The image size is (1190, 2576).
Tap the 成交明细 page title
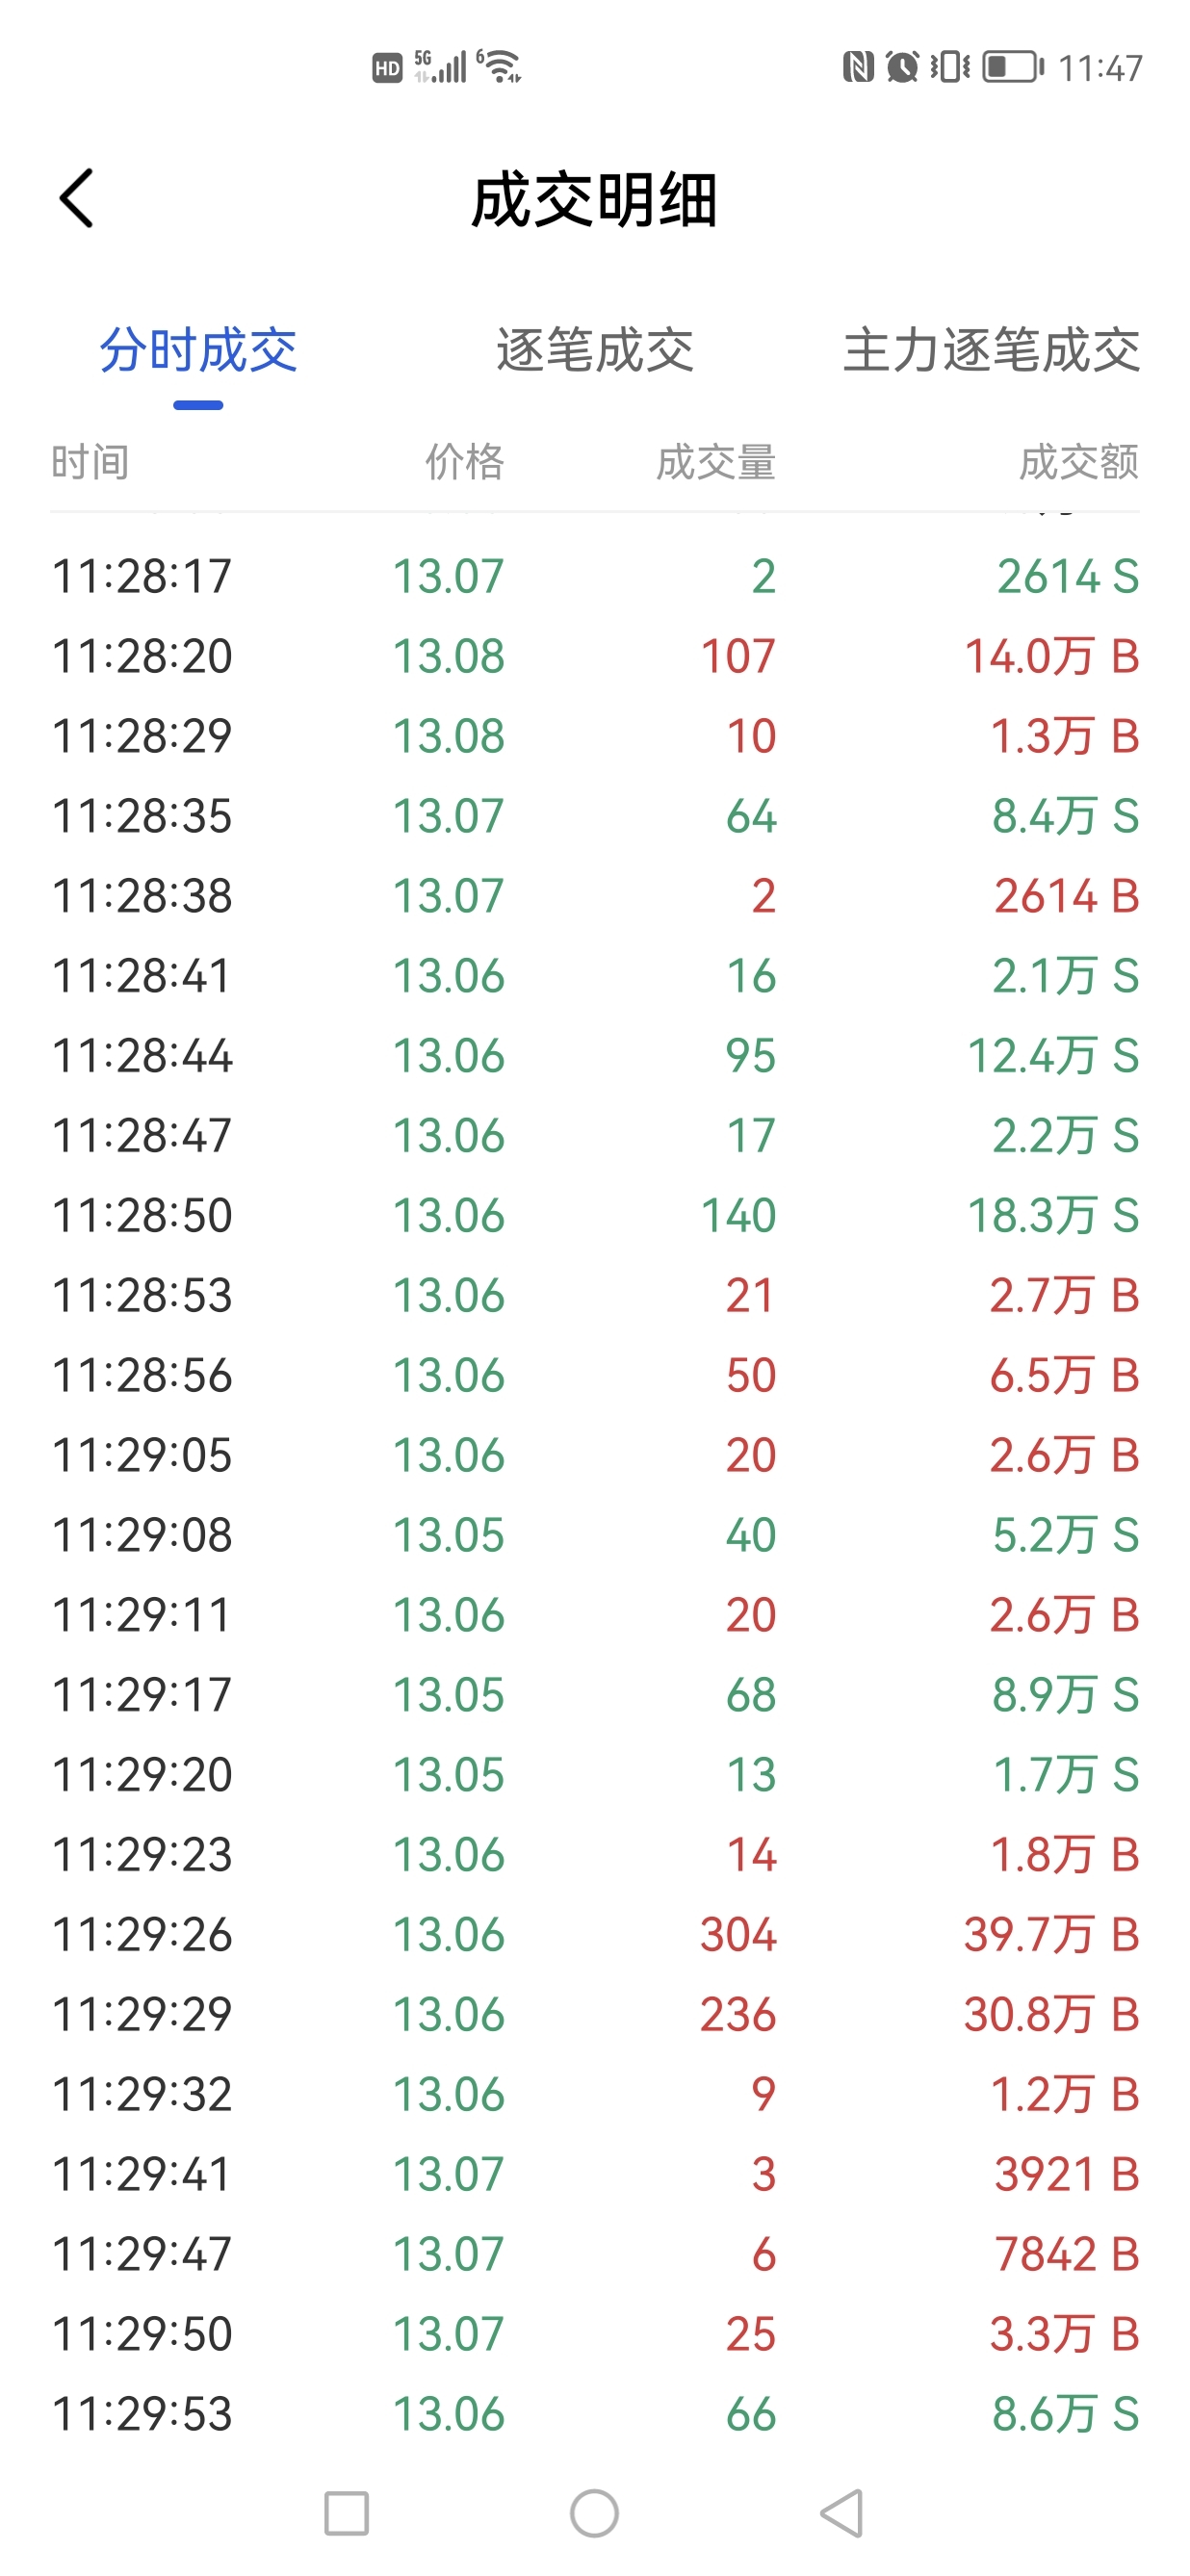[594, 200]
